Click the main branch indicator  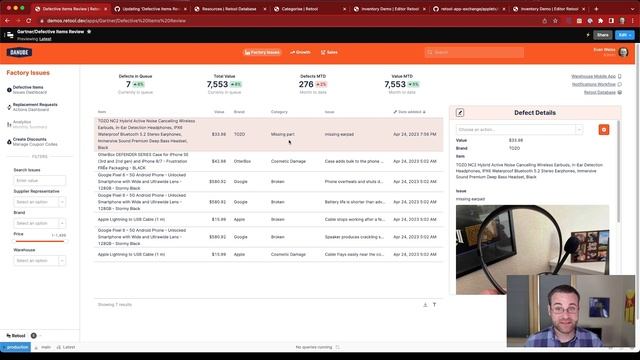[x=43, y=347]
